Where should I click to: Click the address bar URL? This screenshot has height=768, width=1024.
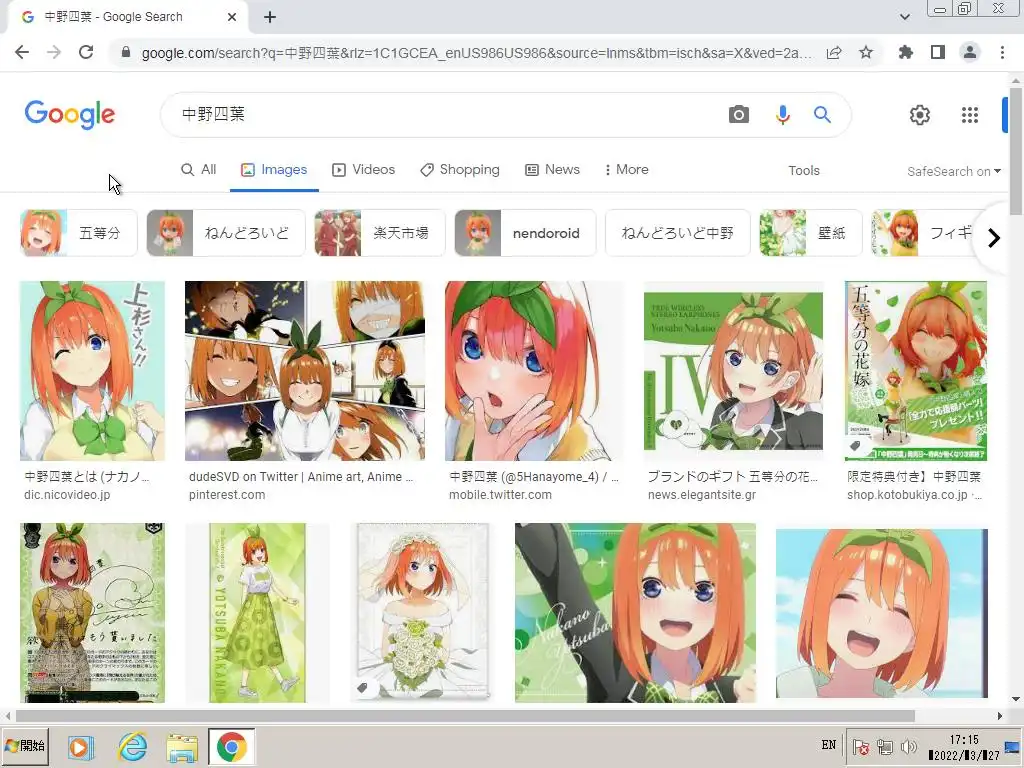click(477, 53)
